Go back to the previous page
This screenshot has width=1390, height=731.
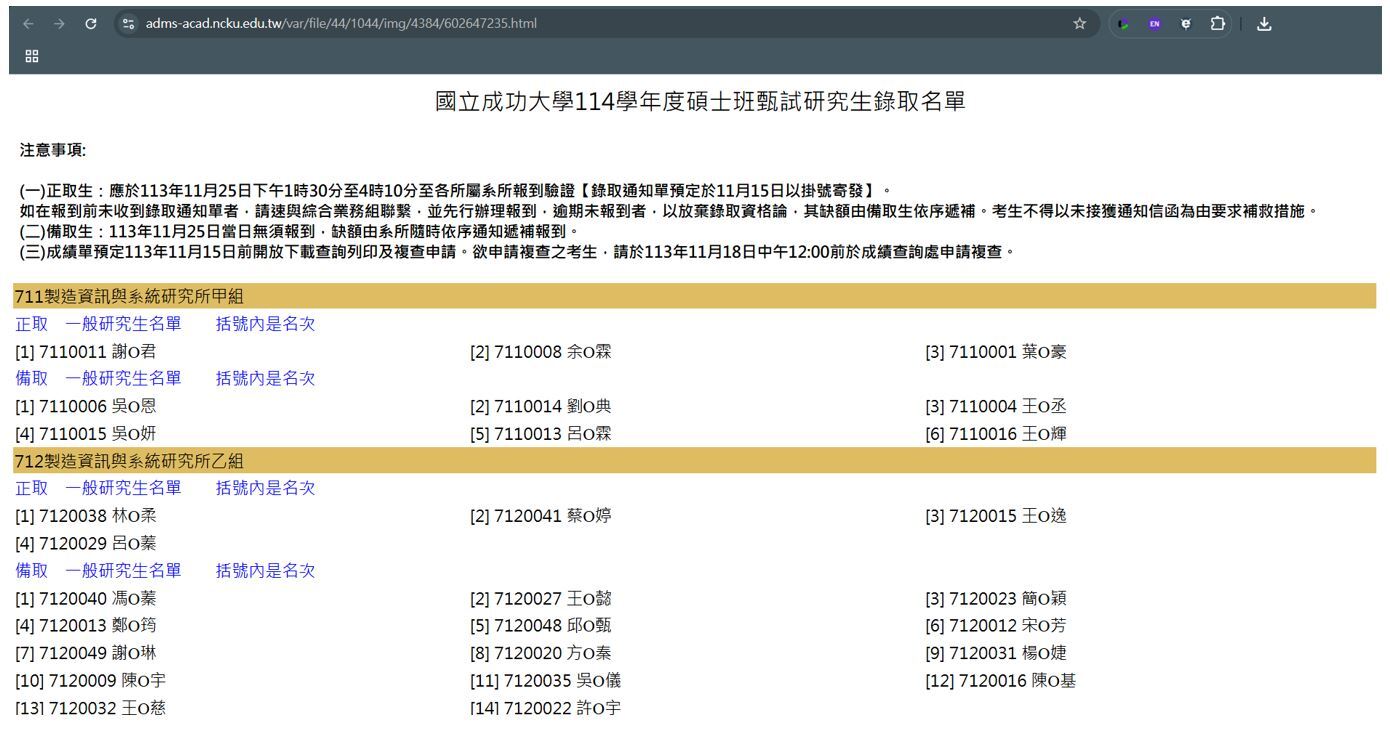pos(29,23)
